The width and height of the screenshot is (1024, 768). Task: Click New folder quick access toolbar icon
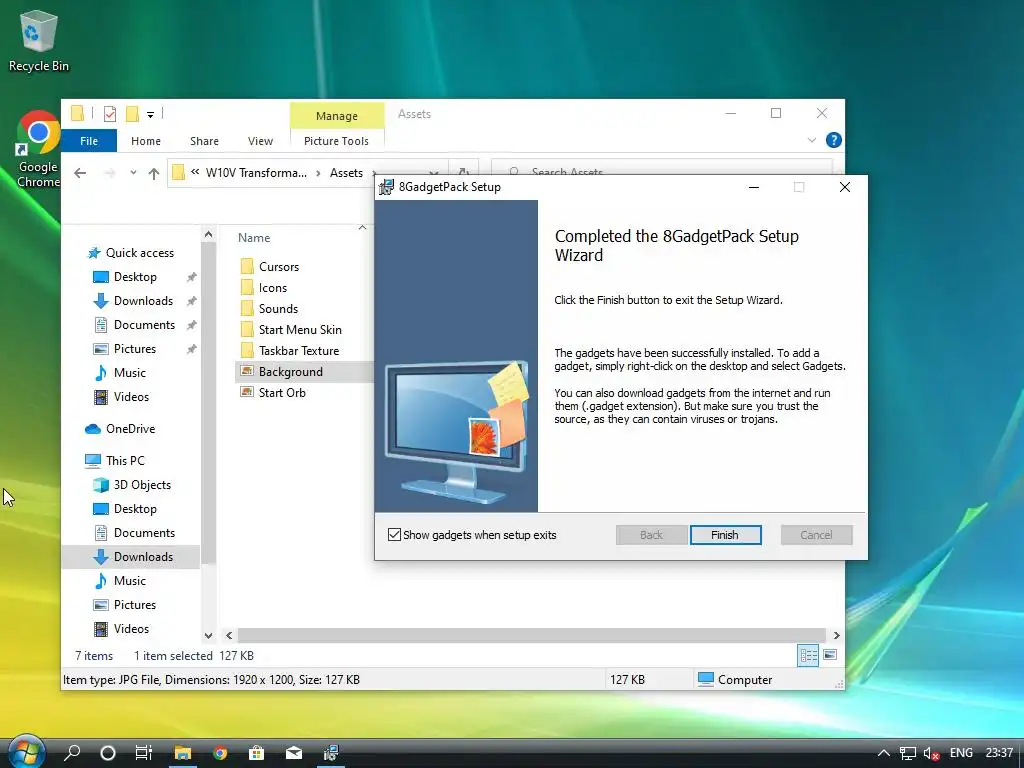point(133,114)
